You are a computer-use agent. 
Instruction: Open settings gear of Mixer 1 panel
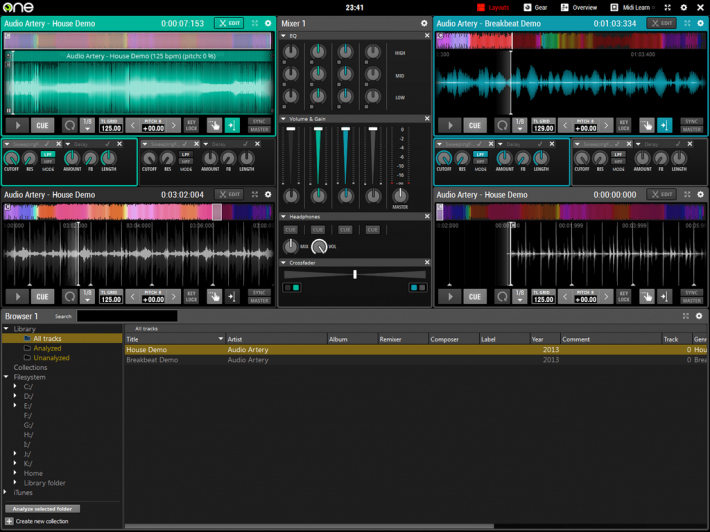pos(424,24)
